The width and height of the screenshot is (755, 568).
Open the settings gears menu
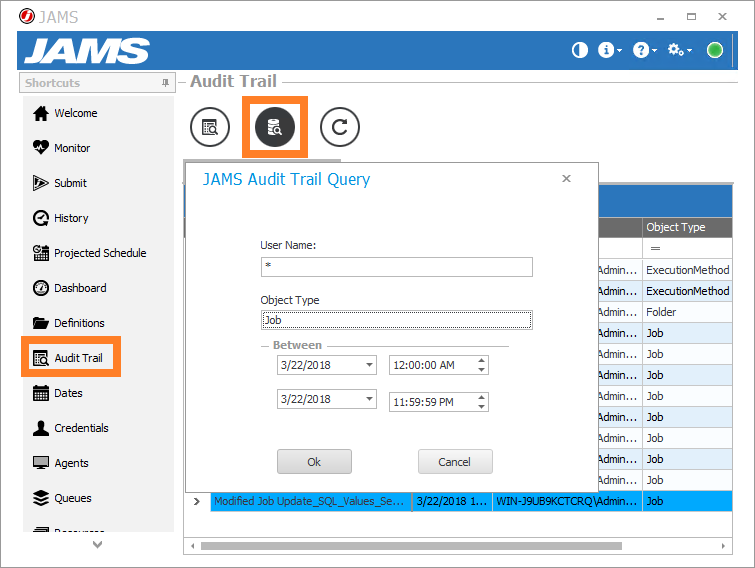679,50
